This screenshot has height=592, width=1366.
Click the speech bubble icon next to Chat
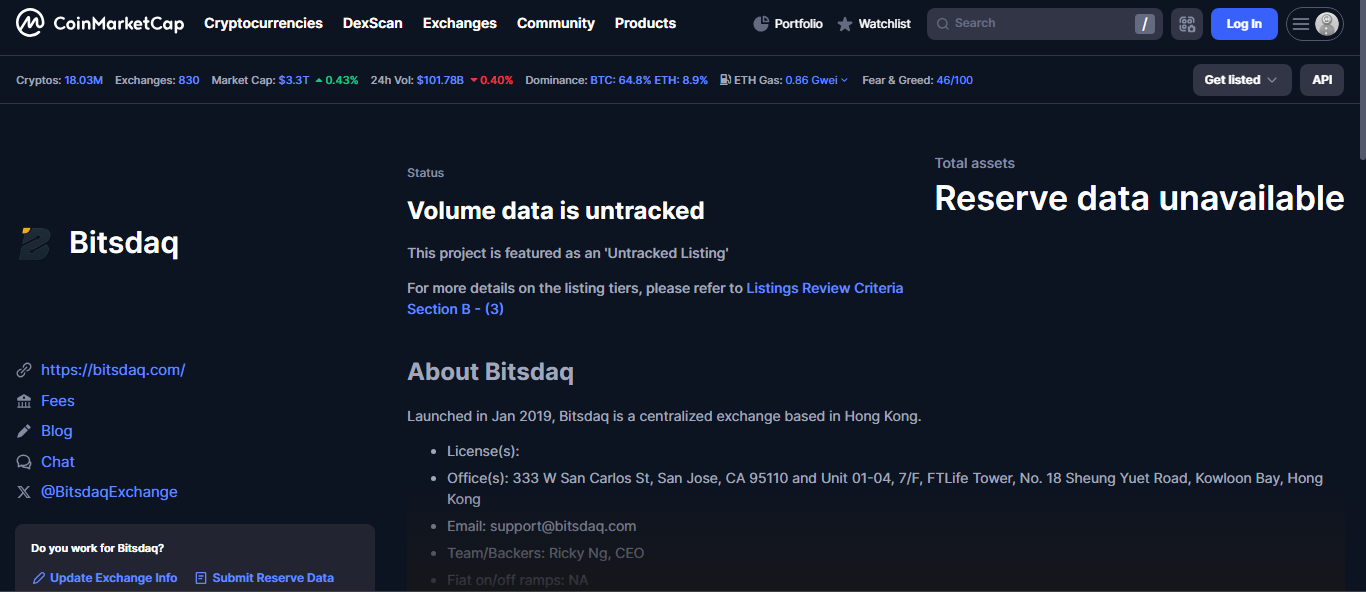click(24, 462)
